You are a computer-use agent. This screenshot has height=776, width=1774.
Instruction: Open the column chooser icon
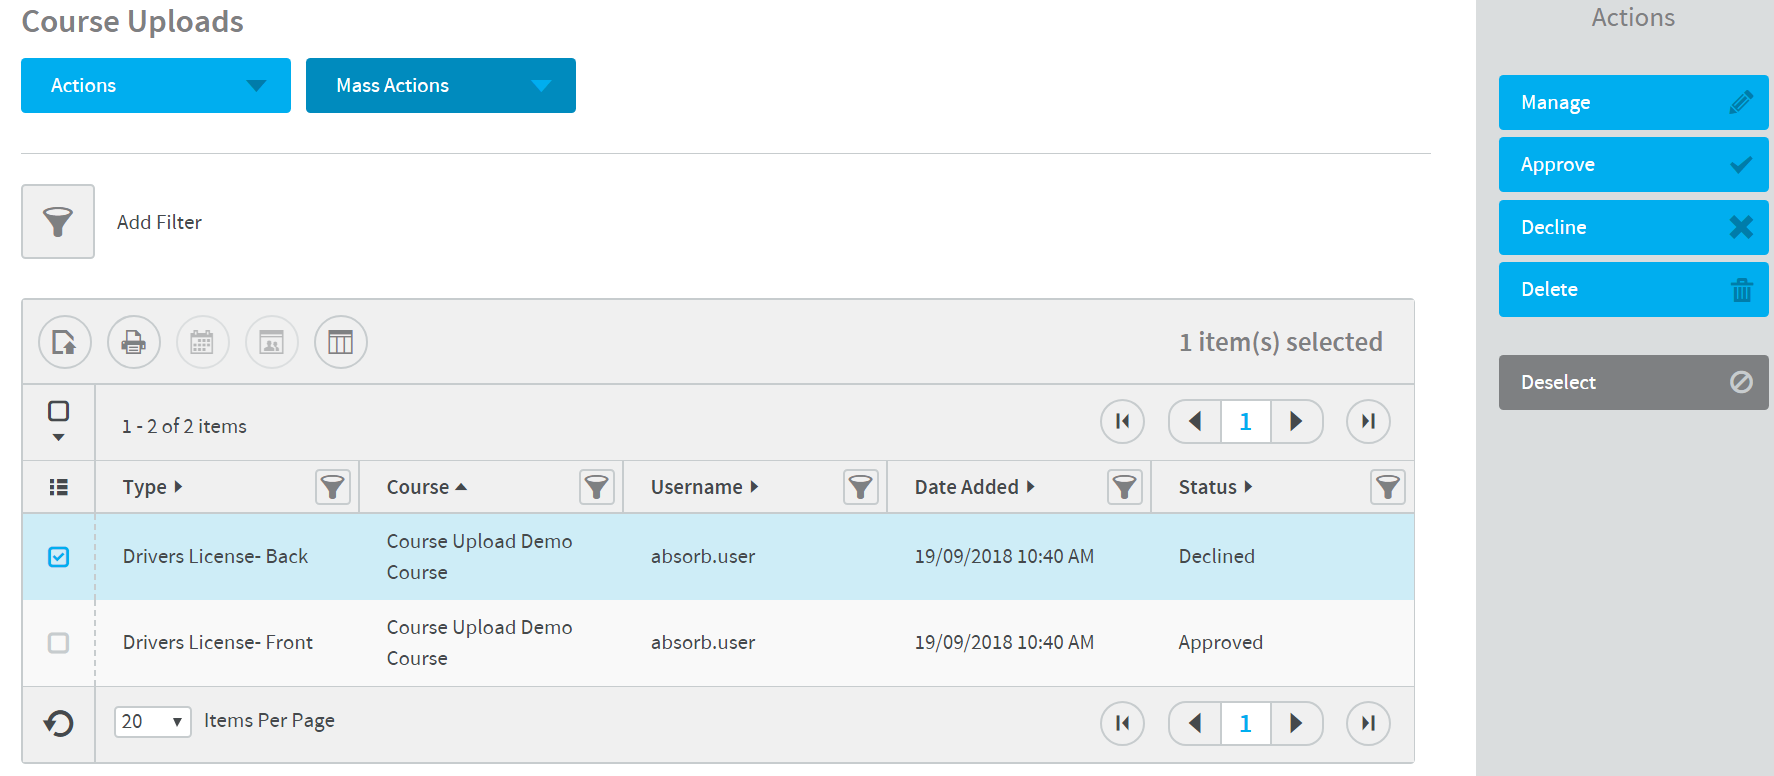341,342
